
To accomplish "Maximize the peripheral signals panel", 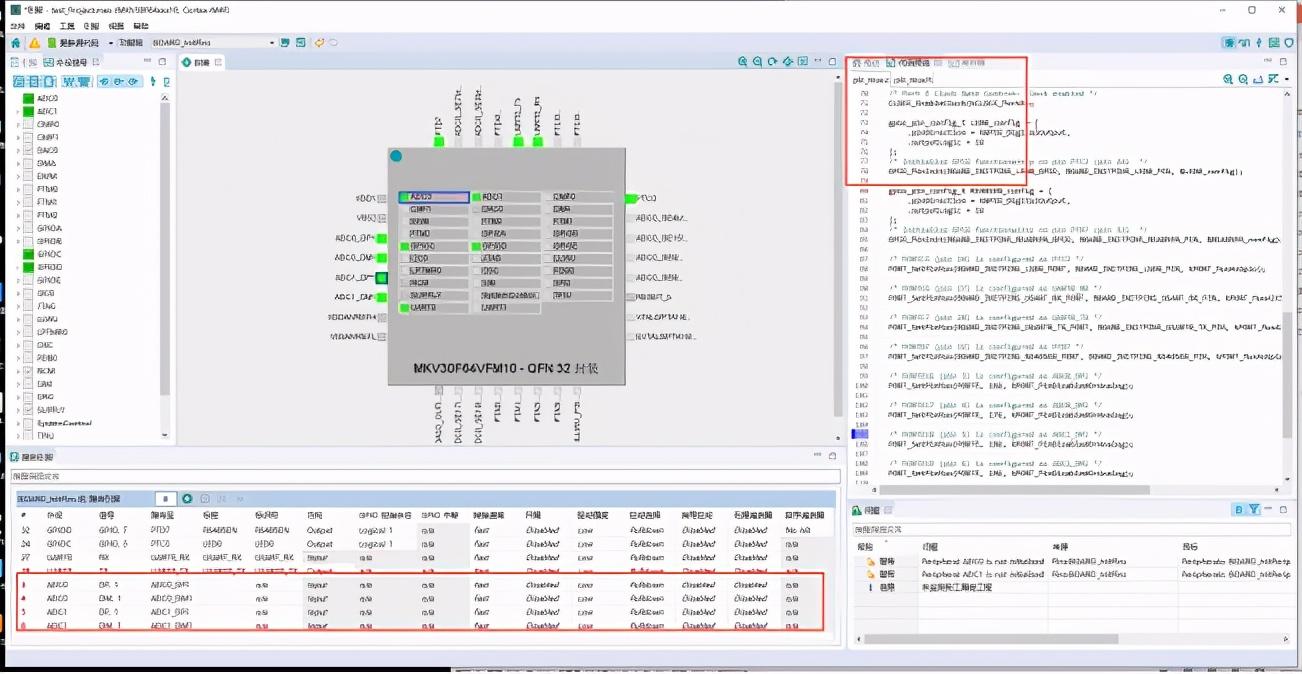I will pos(163,62).
